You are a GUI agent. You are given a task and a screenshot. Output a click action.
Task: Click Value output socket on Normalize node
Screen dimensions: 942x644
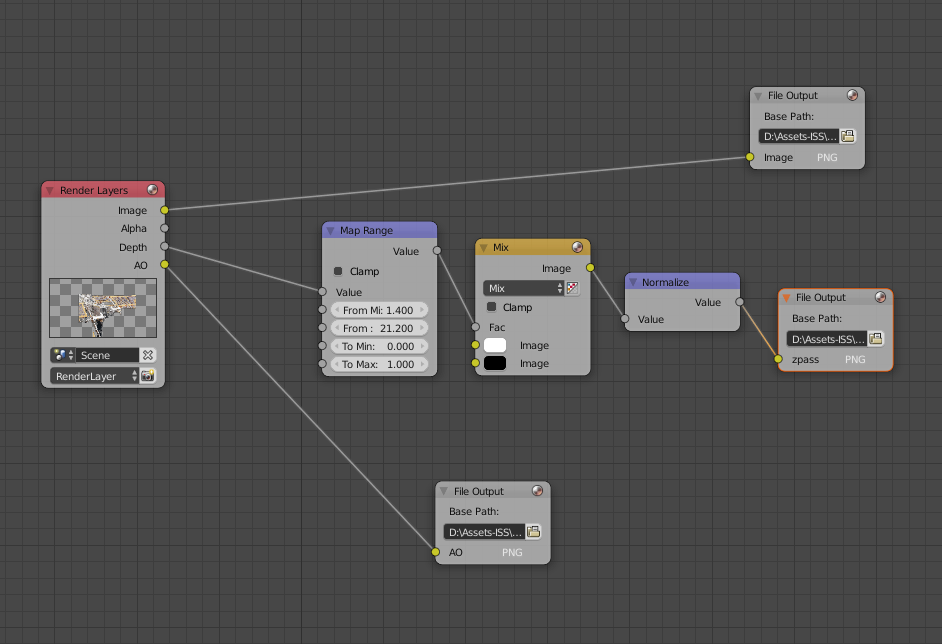(740, 302)
